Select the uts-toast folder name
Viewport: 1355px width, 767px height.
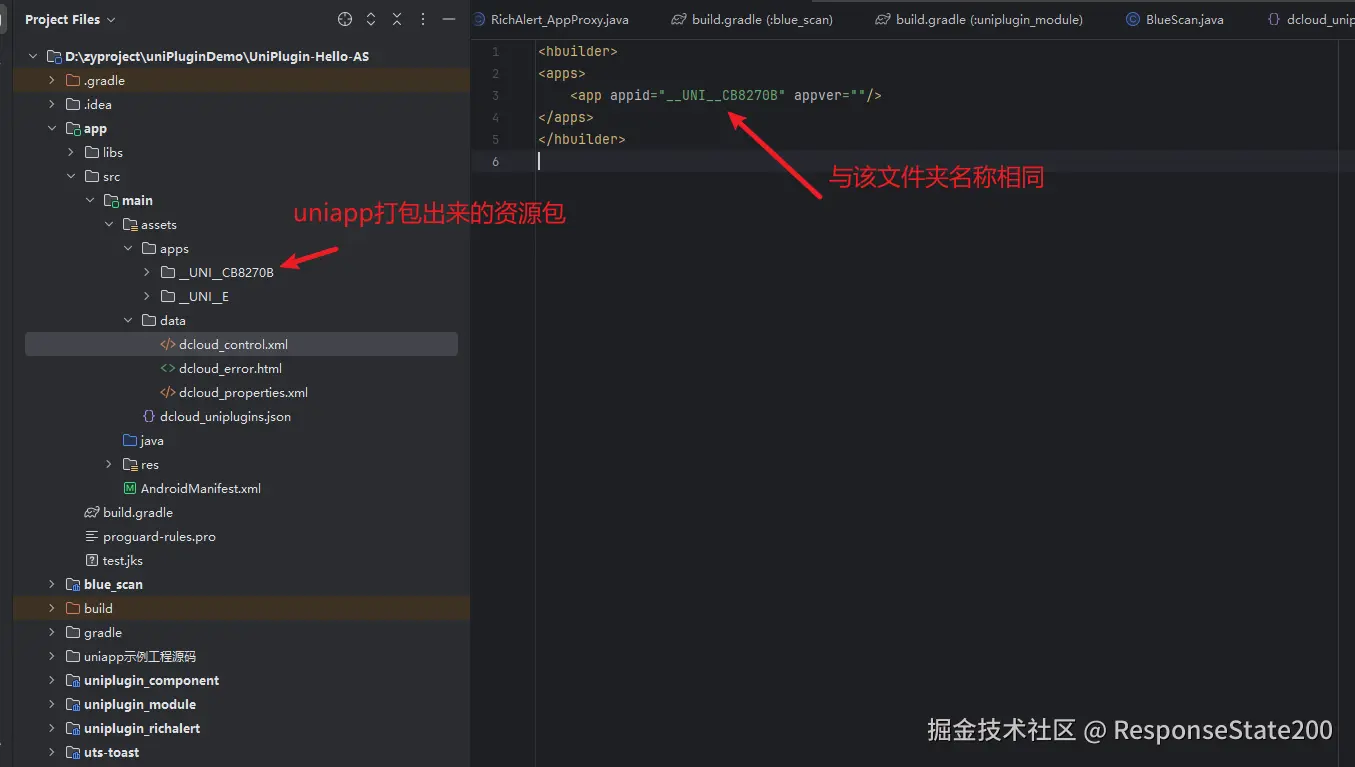point(112,752)
